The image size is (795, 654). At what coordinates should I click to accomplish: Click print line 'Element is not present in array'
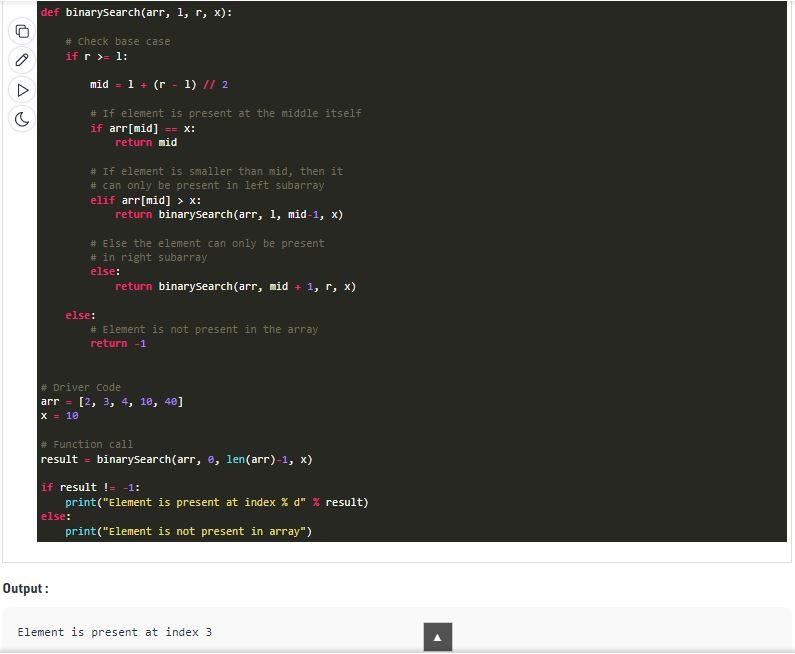[x=189, y=531]
